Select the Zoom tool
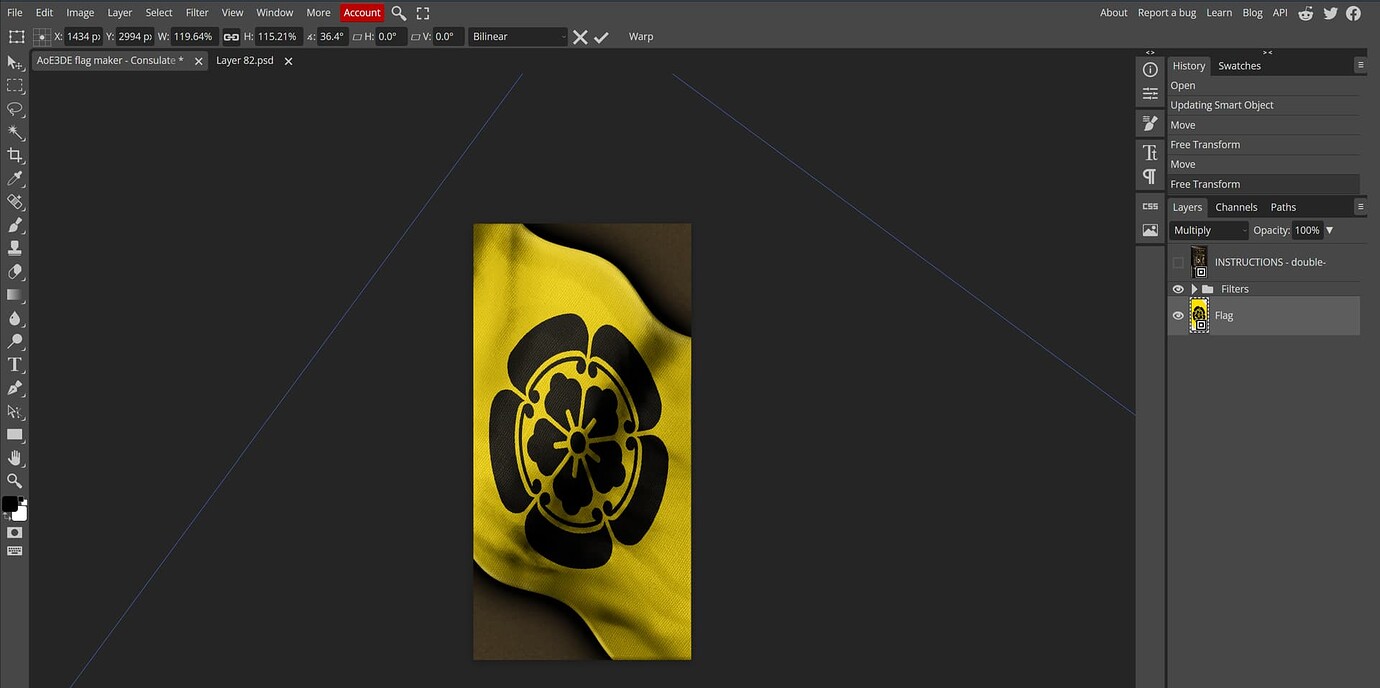This screenshot has height=688, width=1380. pos(15,481)
